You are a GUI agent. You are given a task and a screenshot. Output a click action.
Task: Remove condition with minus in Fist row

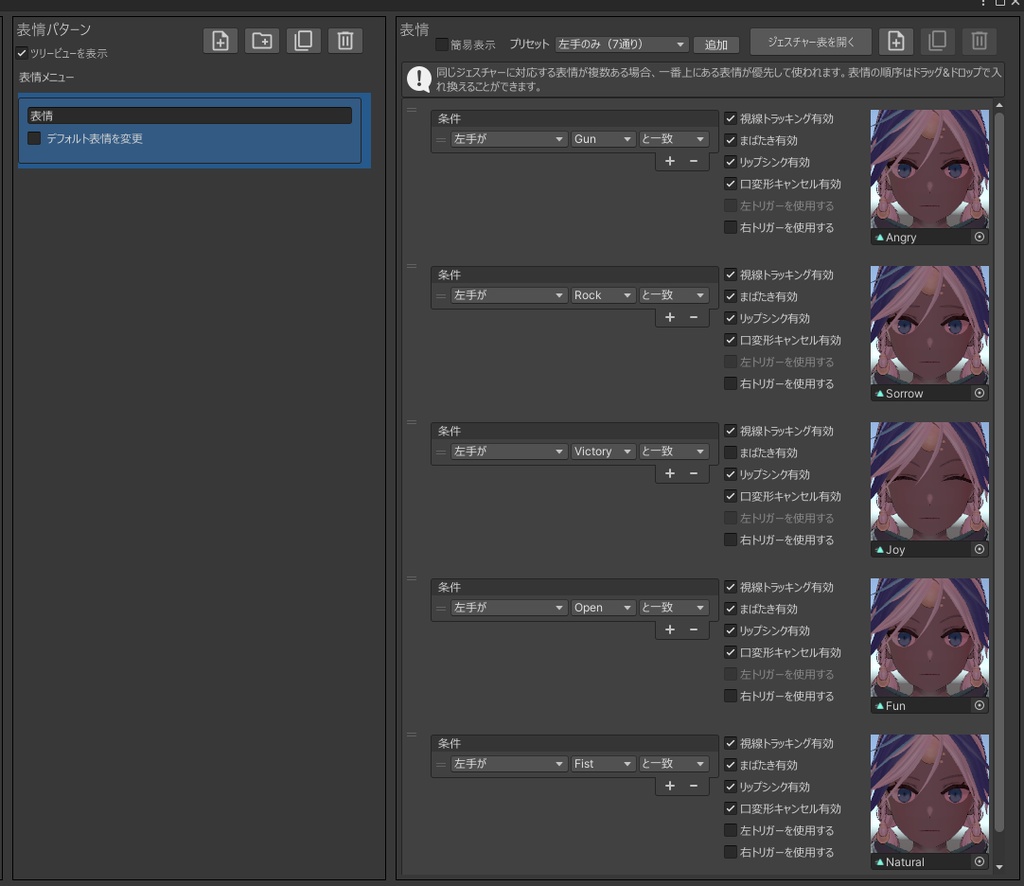[x=694, y=785]
